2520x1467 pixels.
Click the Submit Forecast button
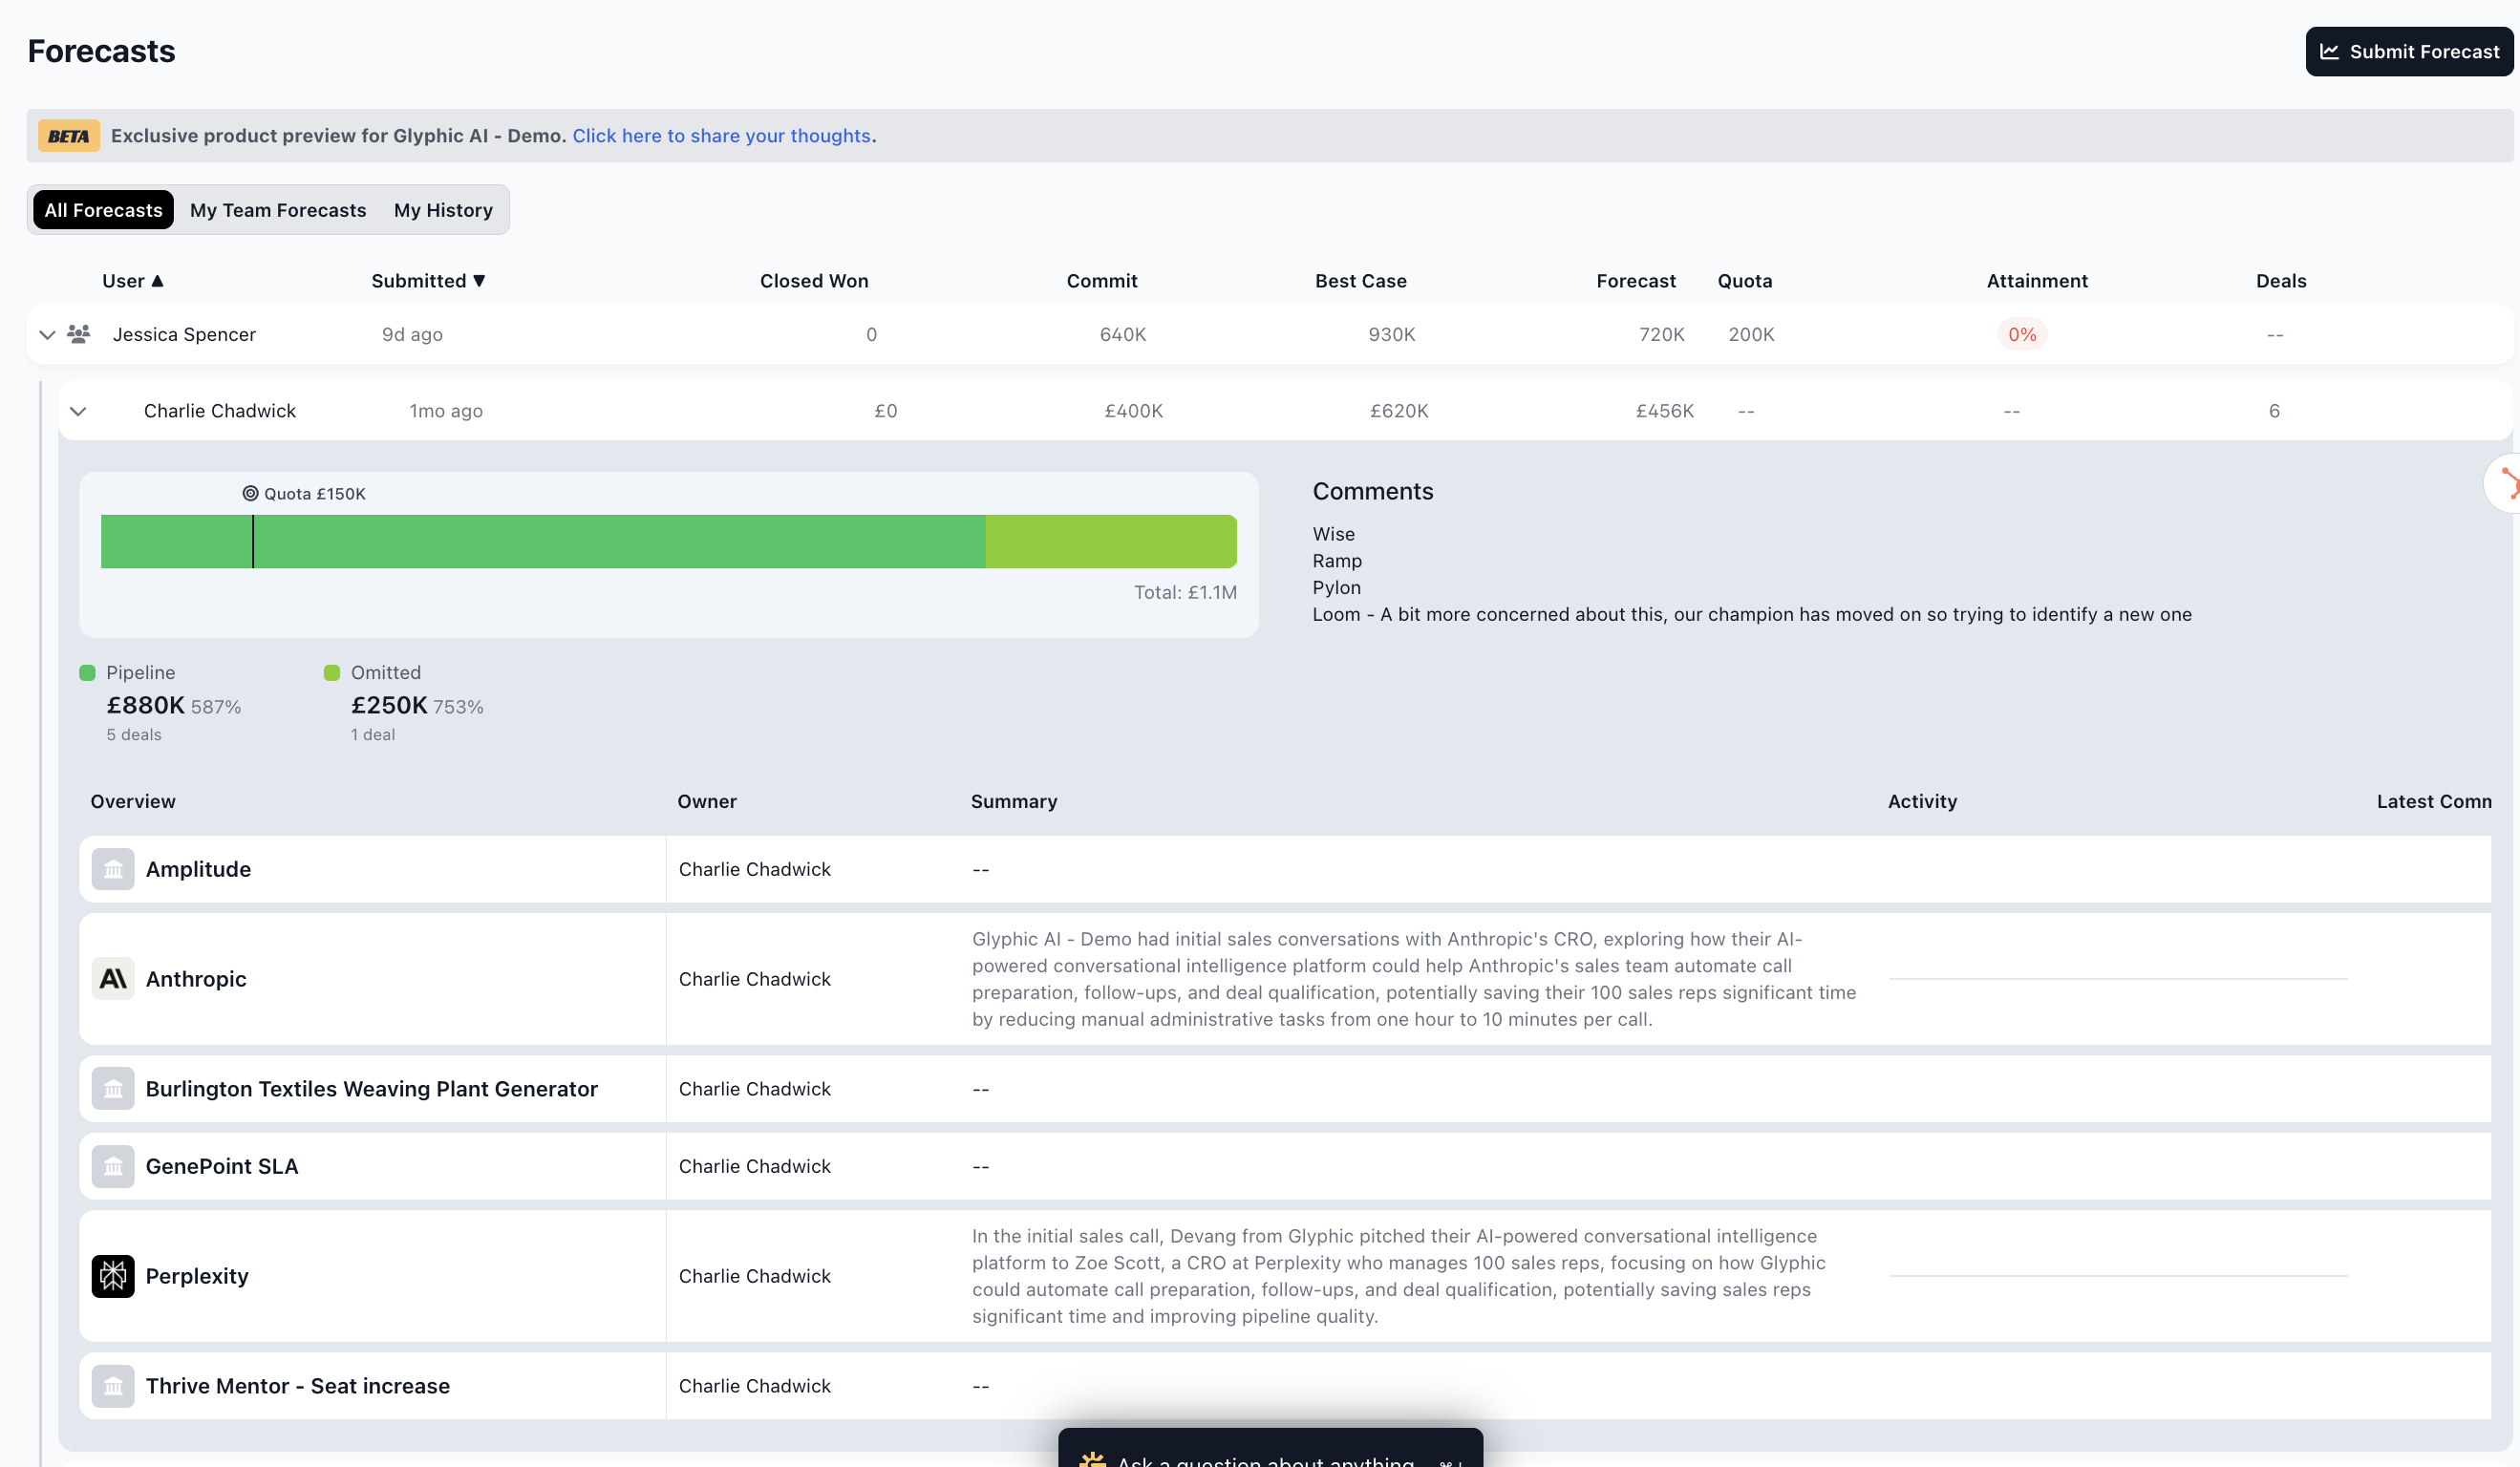point(2409,51)
